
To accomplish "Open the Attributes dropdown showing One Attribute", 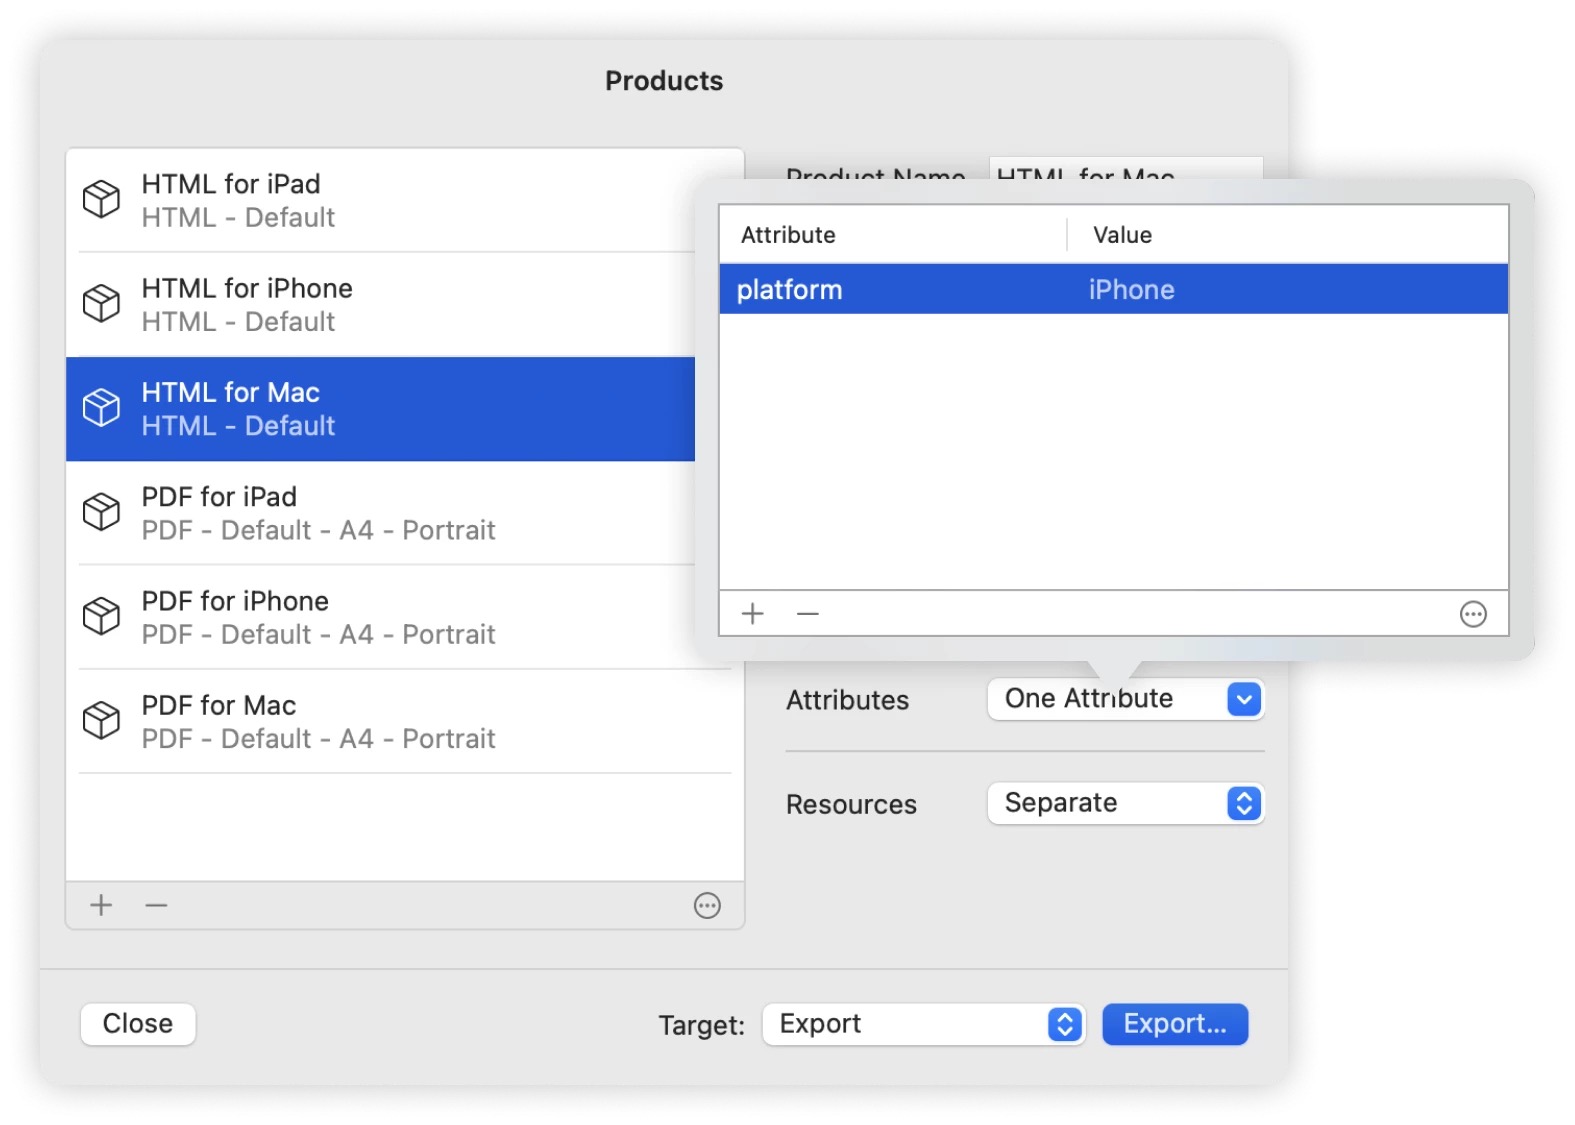I will 1125,699.
